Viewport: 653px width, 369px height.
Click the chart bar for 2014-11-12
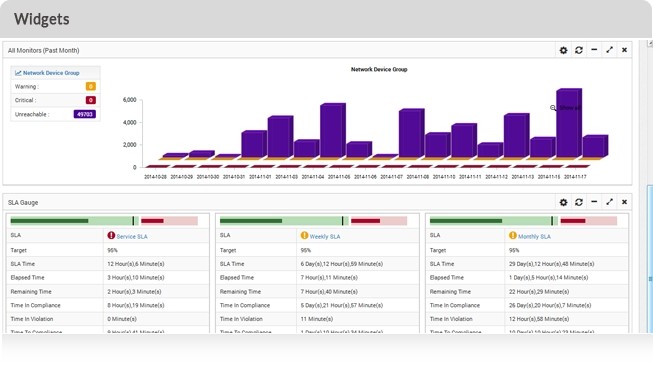pyautogui.click(x=516, y=135)
